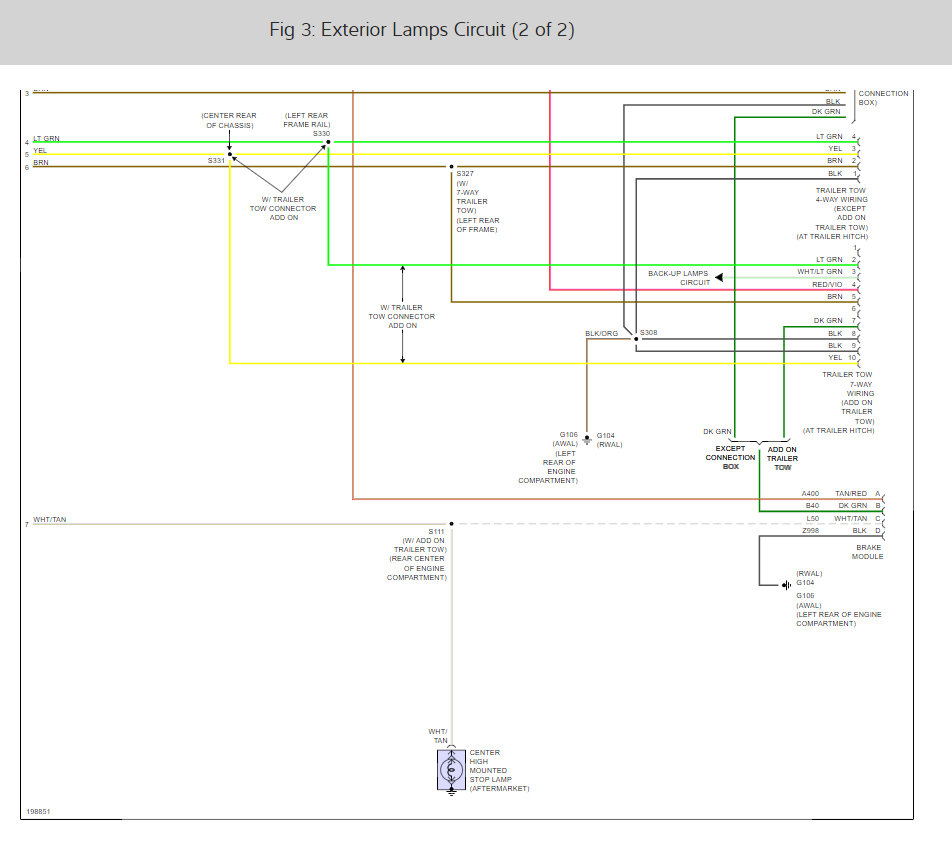Click the 'L50' circuit number
Screen dimensions: 952x851
point(812,518)
